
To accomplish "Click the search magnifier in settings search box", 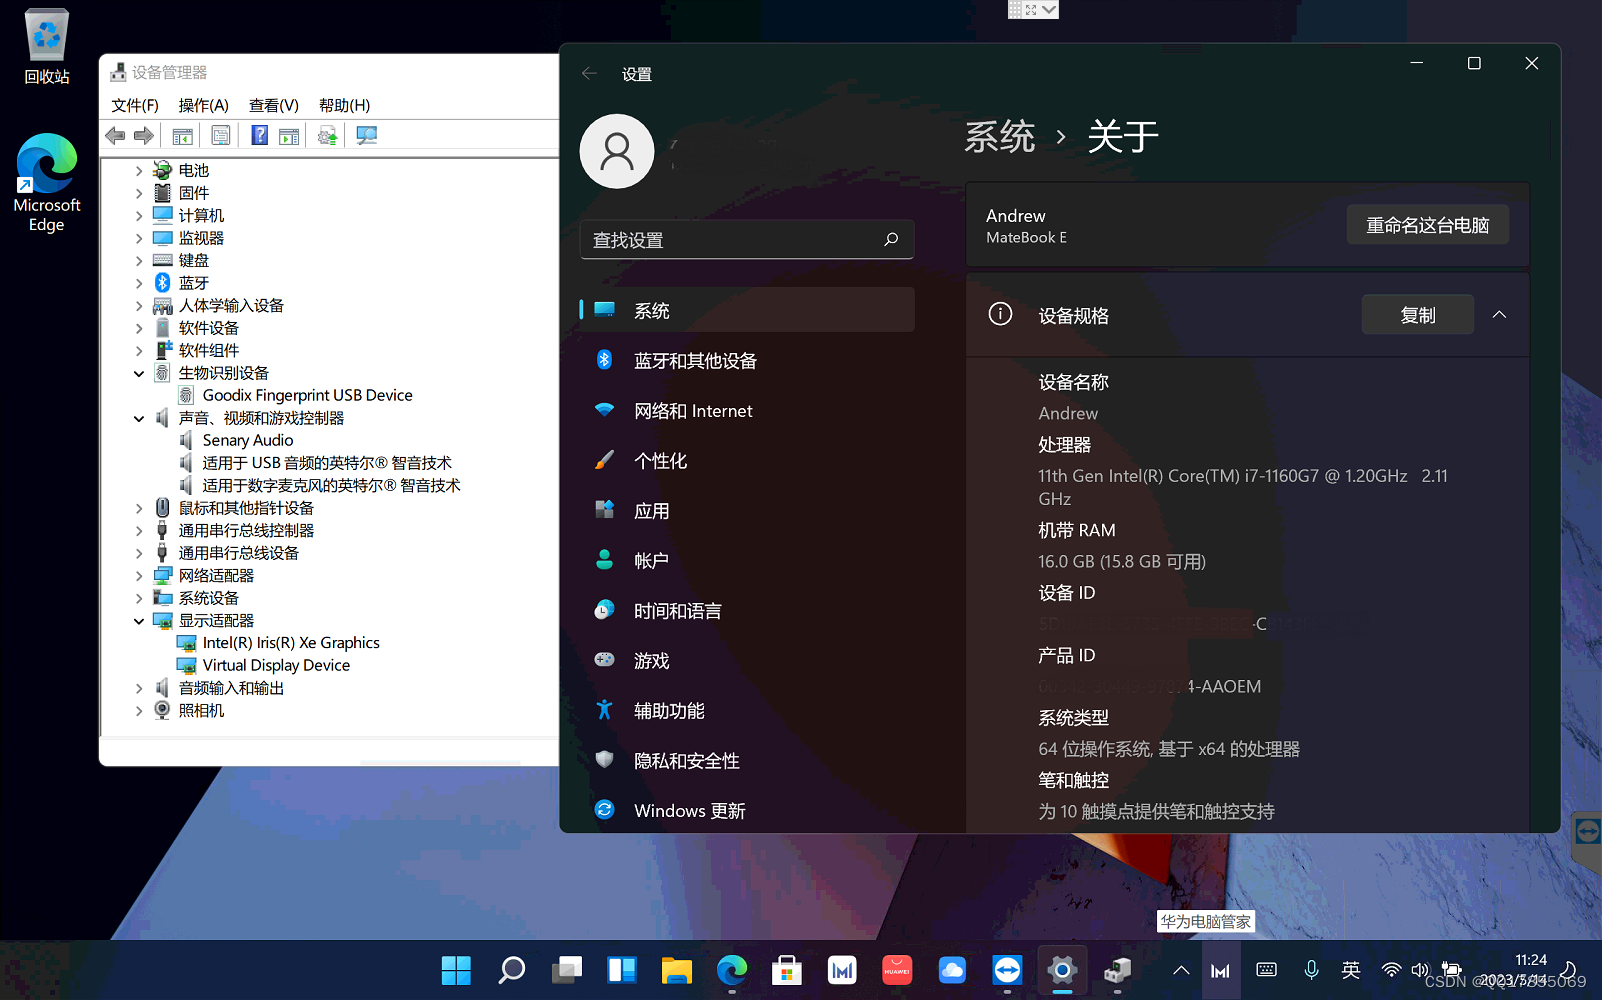I will point(891,240).
